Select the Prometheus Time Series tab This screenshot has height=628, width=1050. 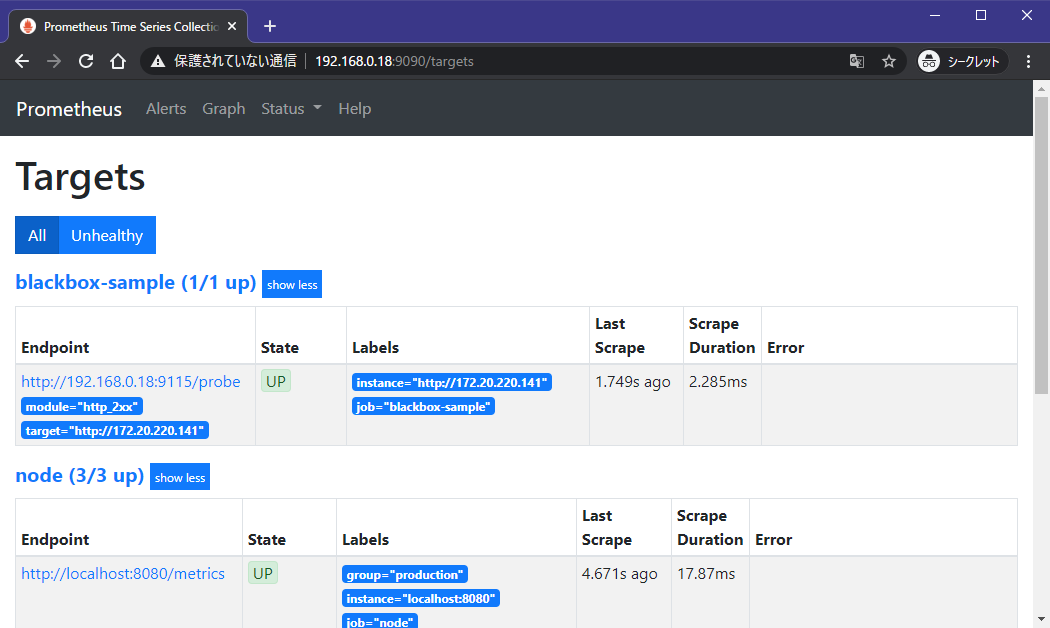[128, 27]
